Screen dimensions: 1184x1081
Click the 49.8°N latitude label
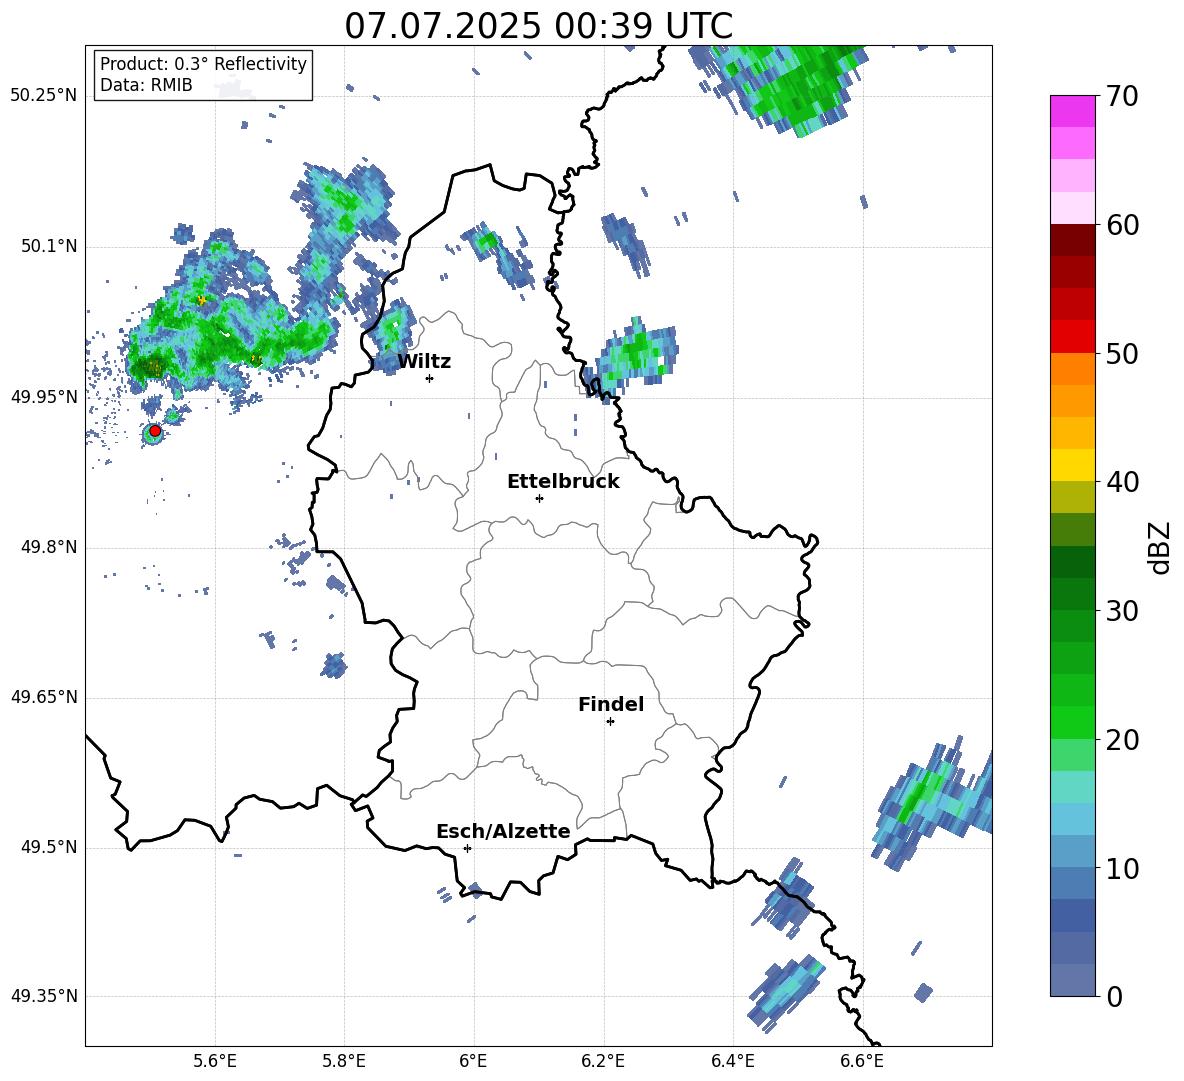(48, 547)
